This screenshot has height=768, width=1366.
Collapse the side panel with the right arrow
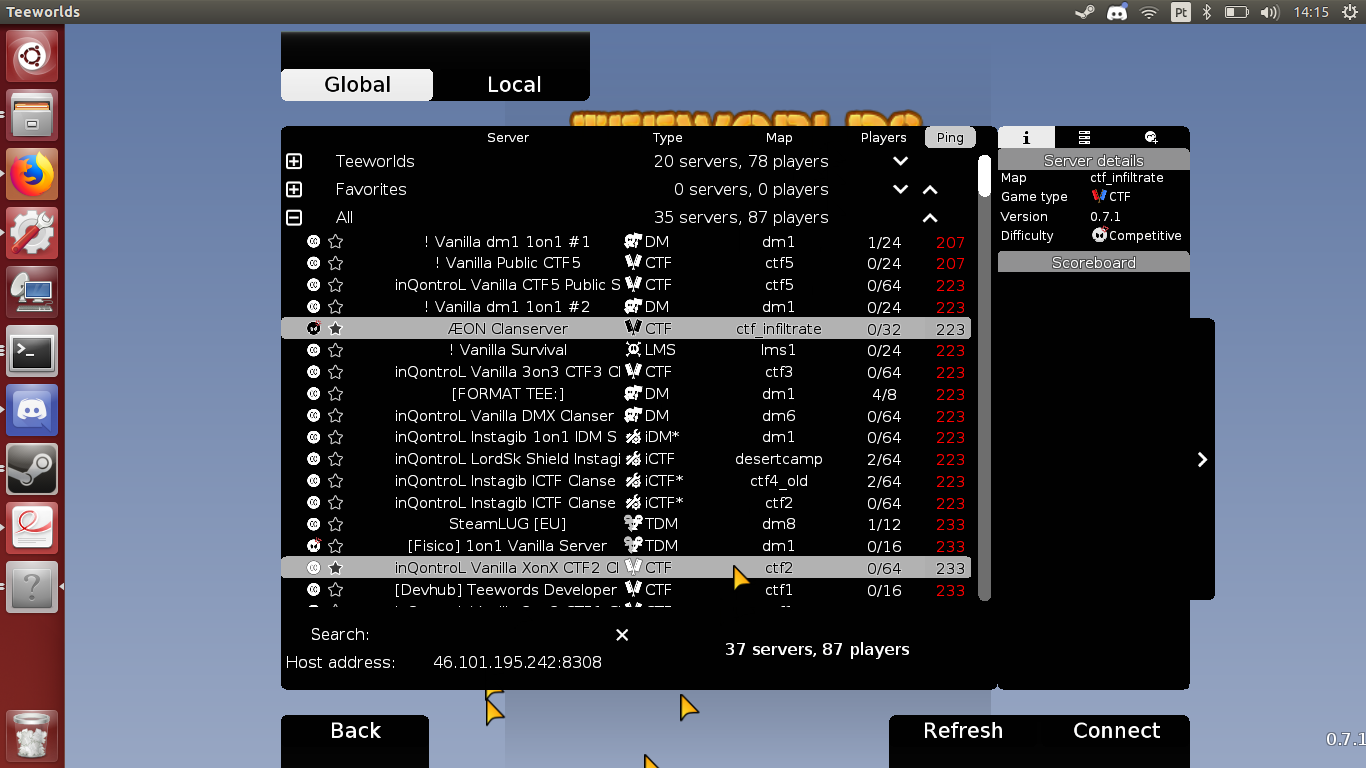[x=1202, y=459]
